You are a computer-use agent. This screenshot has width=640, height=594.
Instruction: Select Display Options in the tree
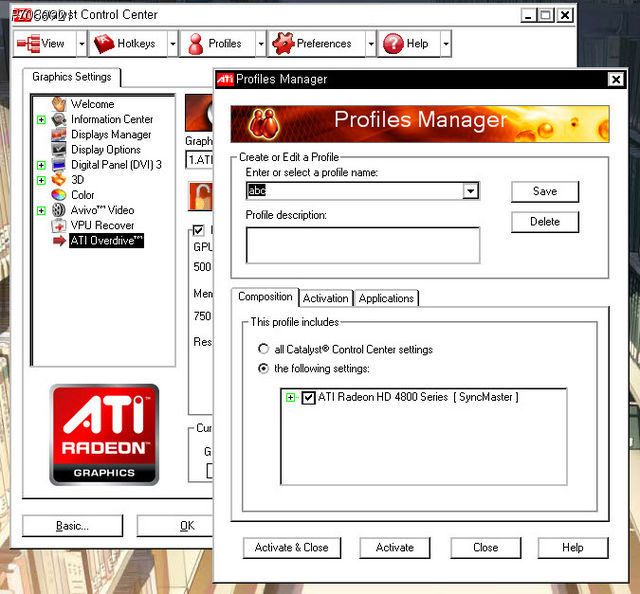pyautogui.click(x=106, y=149)
